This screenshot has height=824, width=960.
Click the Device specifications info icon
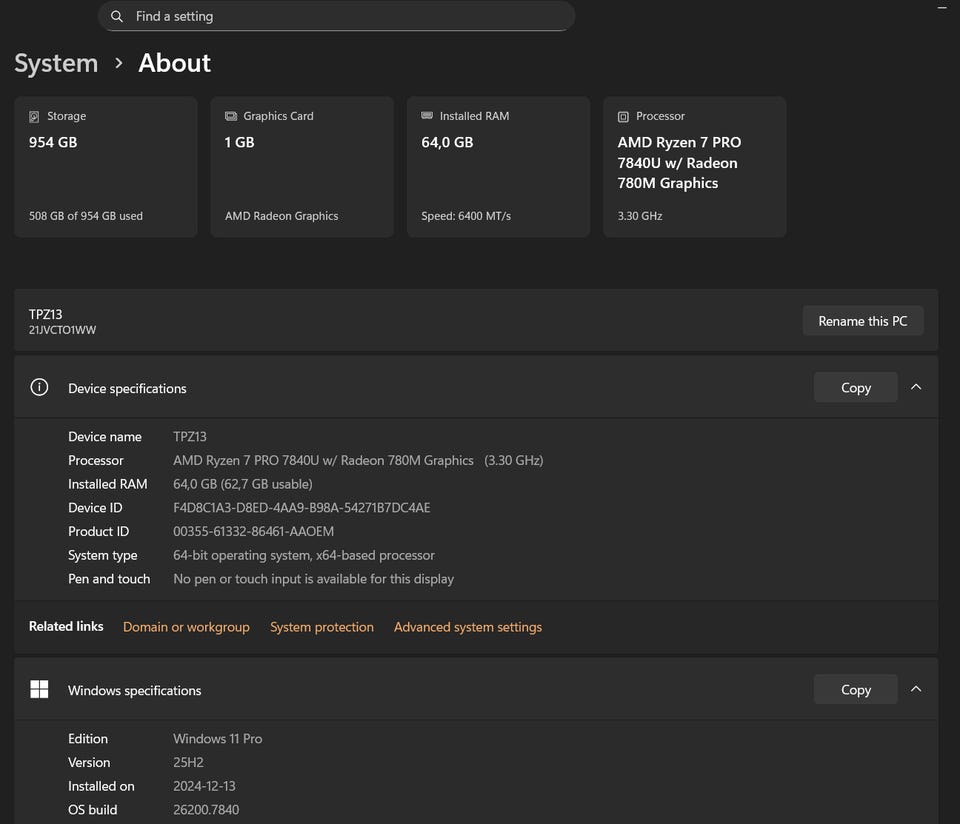point(39,388)
